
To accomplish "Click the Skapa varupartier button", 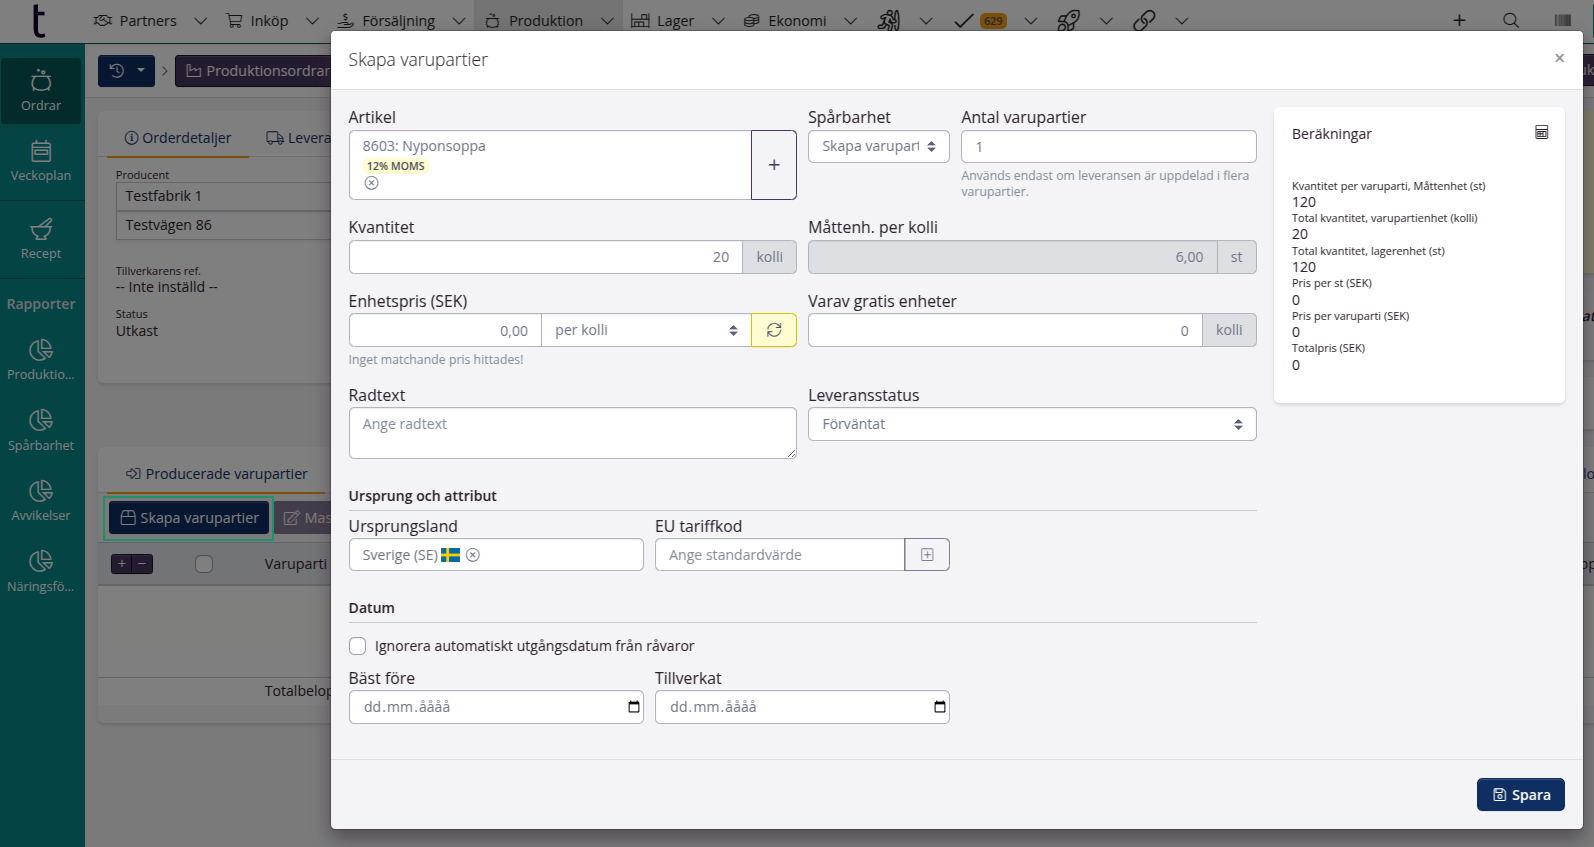I will (x=189, y=518).
